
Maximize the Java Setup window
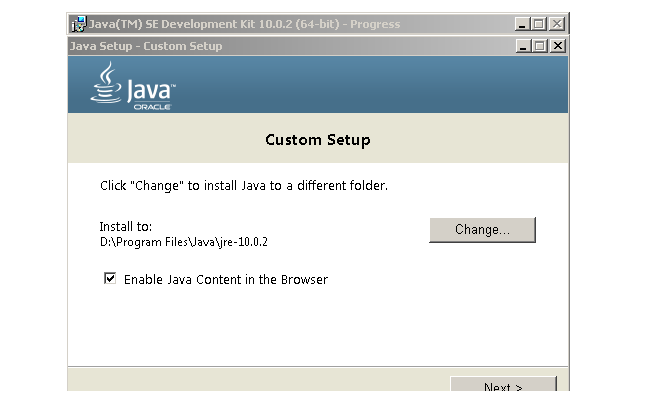click(540, 46)
